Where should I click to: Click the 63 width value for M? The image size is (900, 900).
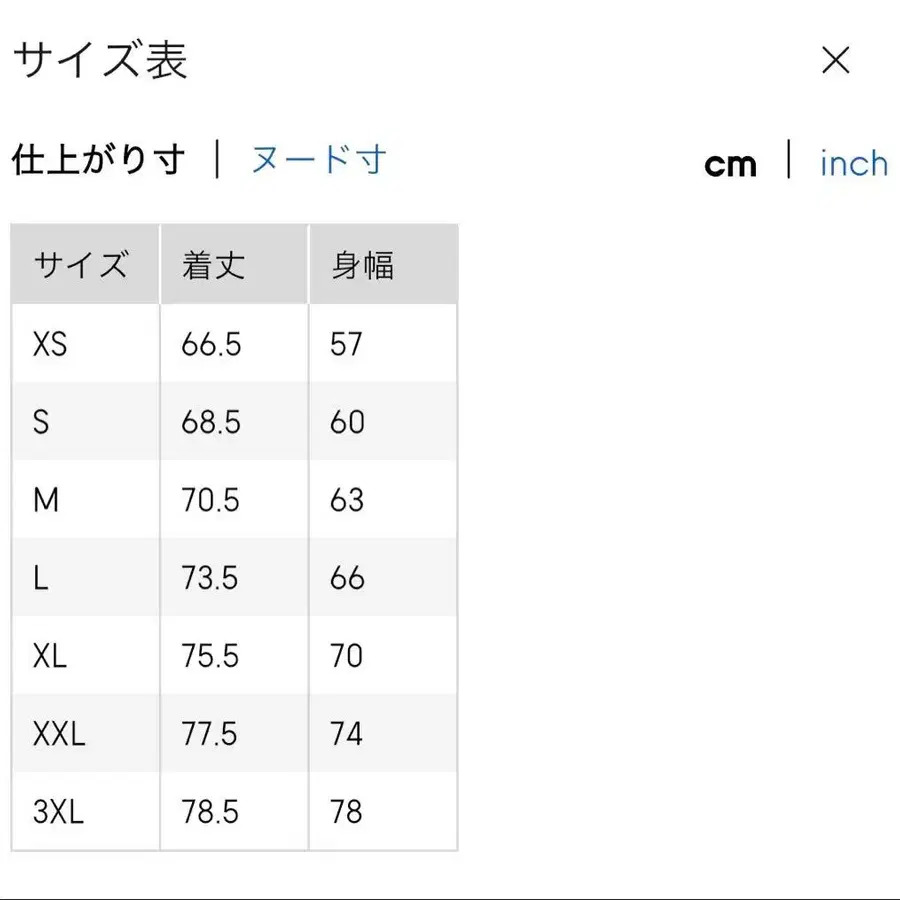tap(346, 500)
